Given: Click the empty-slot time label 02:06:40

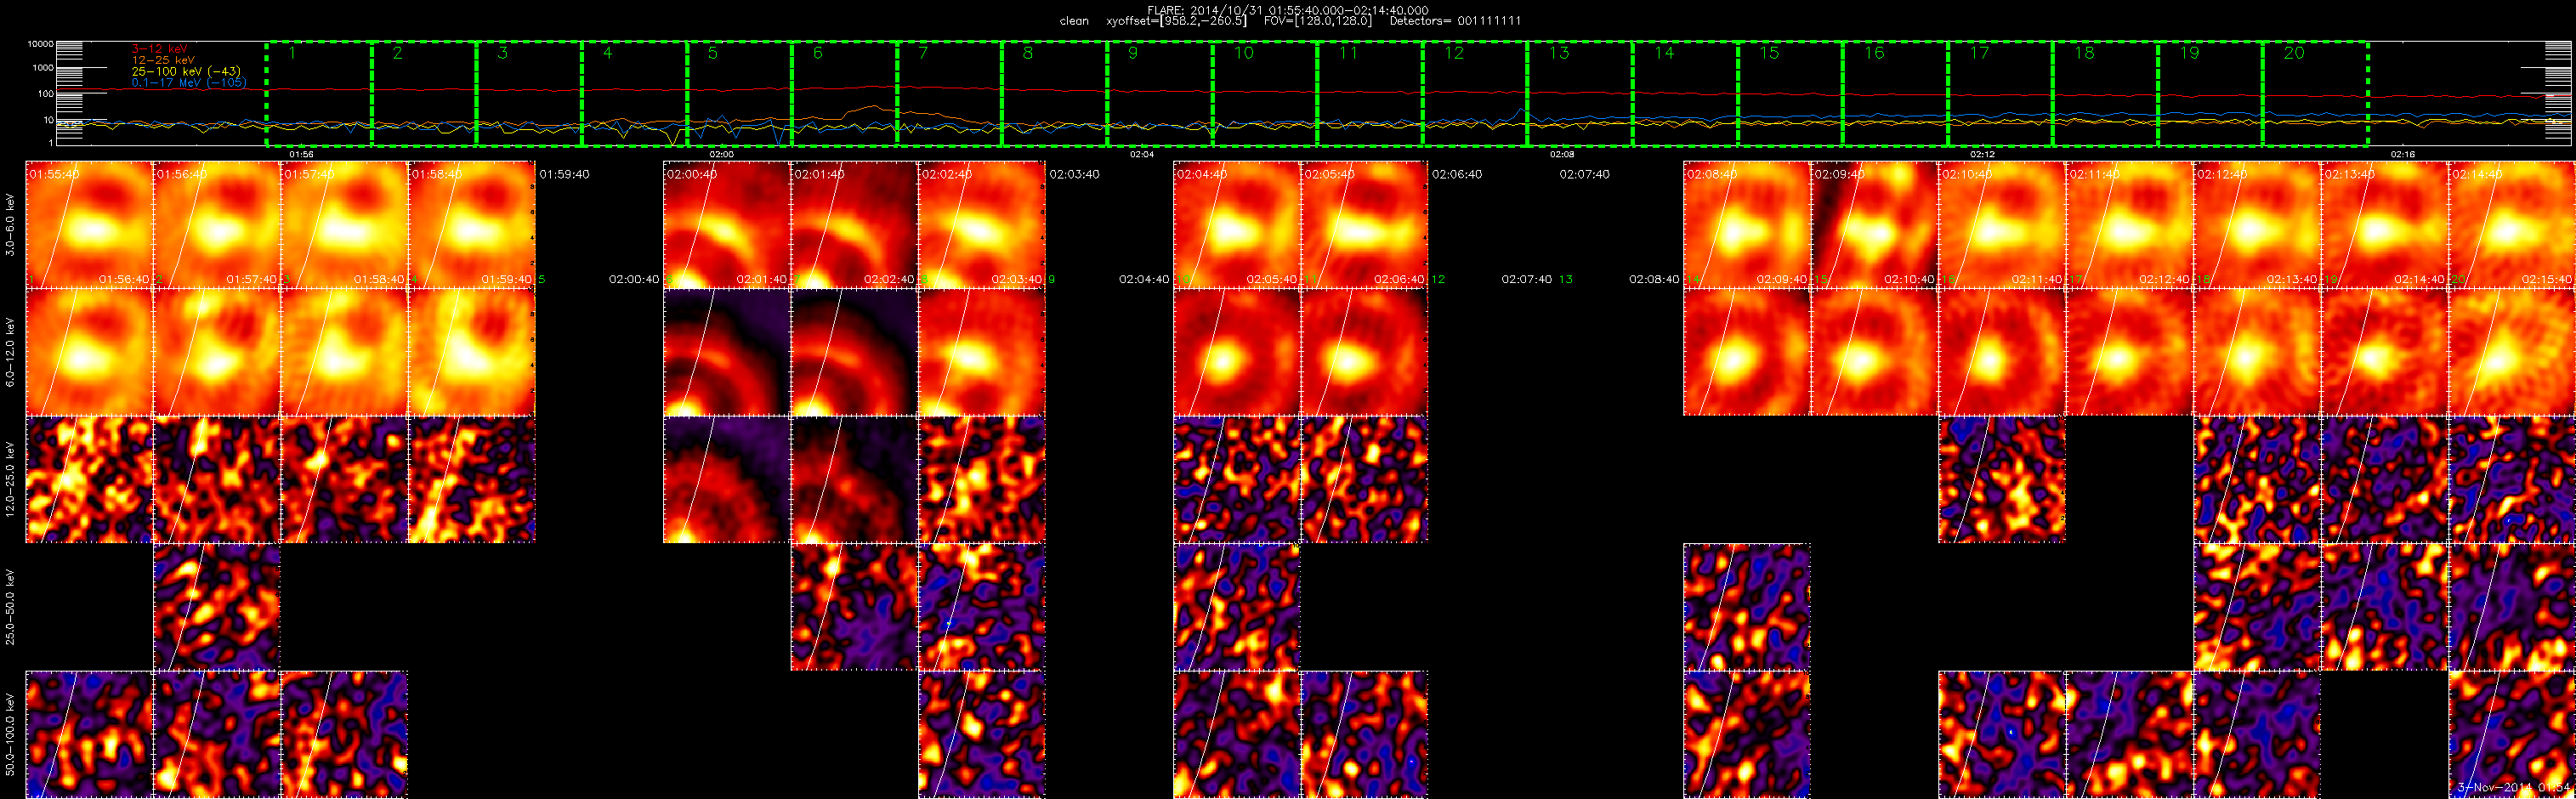Looking at the screenshot, I should click(1457, 174).
